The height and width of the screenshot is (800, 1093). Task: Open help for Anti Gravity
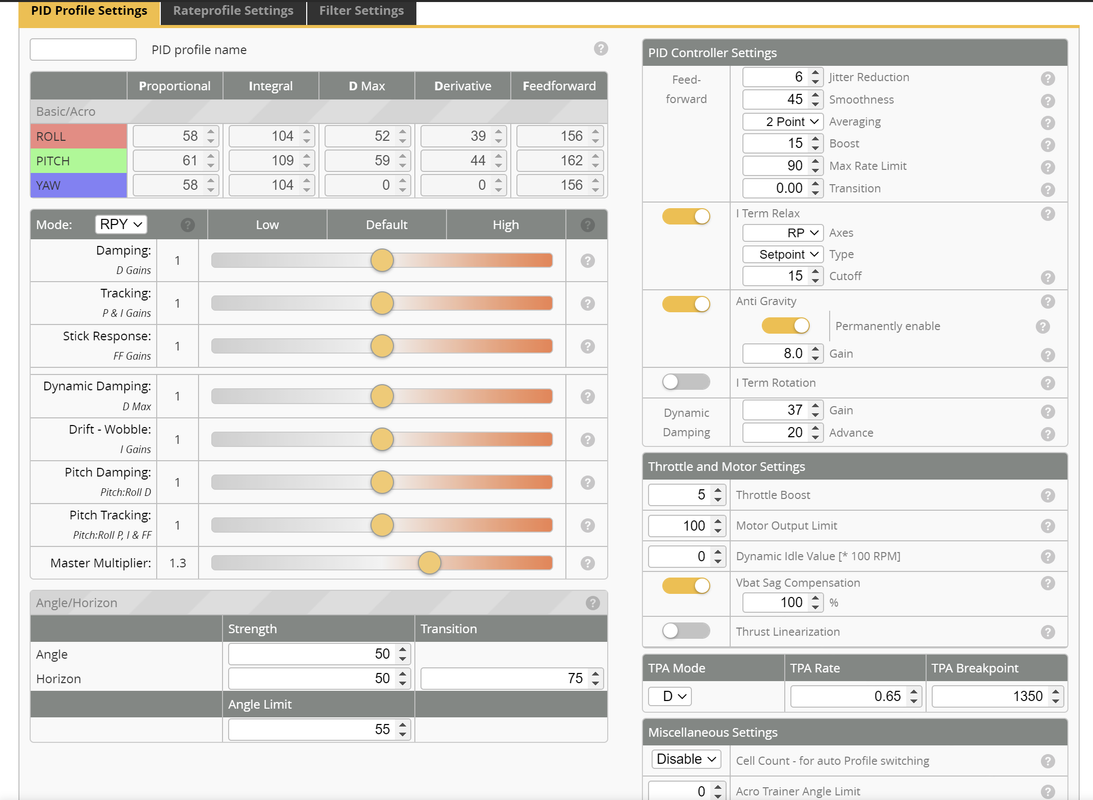pyautogui.click(x=1048, y=302)
